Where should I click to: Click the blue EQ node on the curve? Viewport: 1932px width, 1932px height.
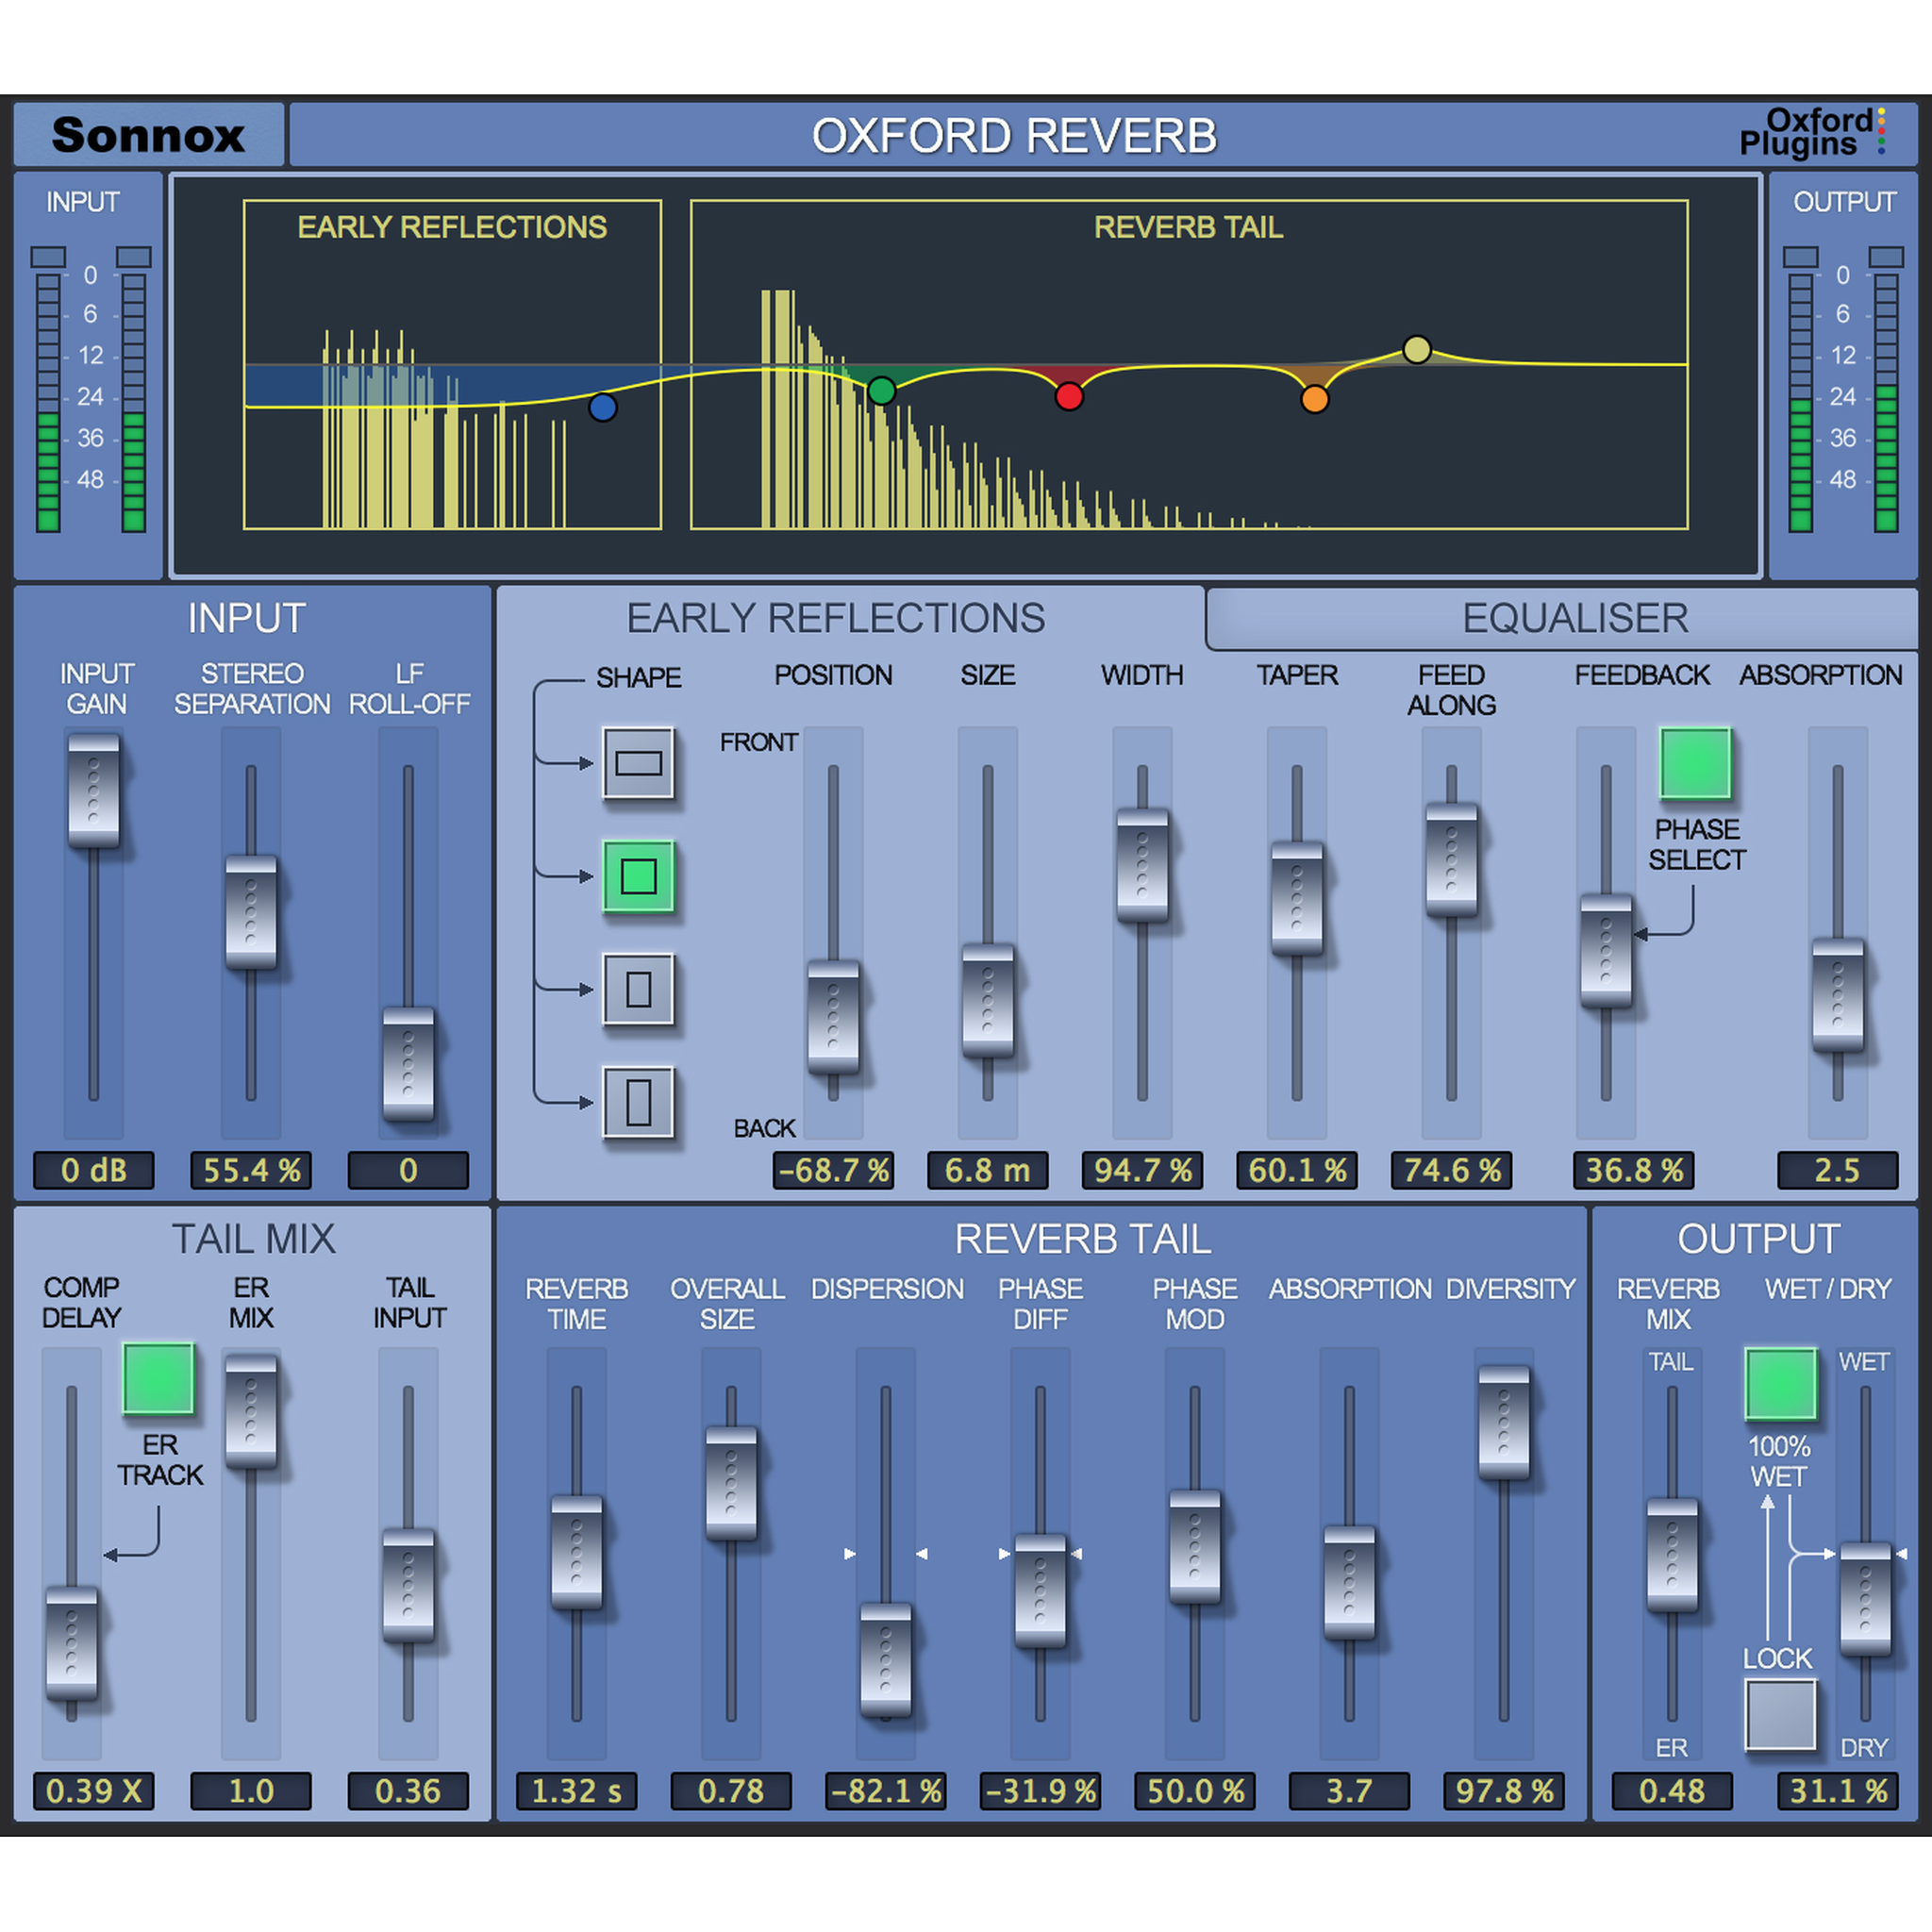(602, 407)
